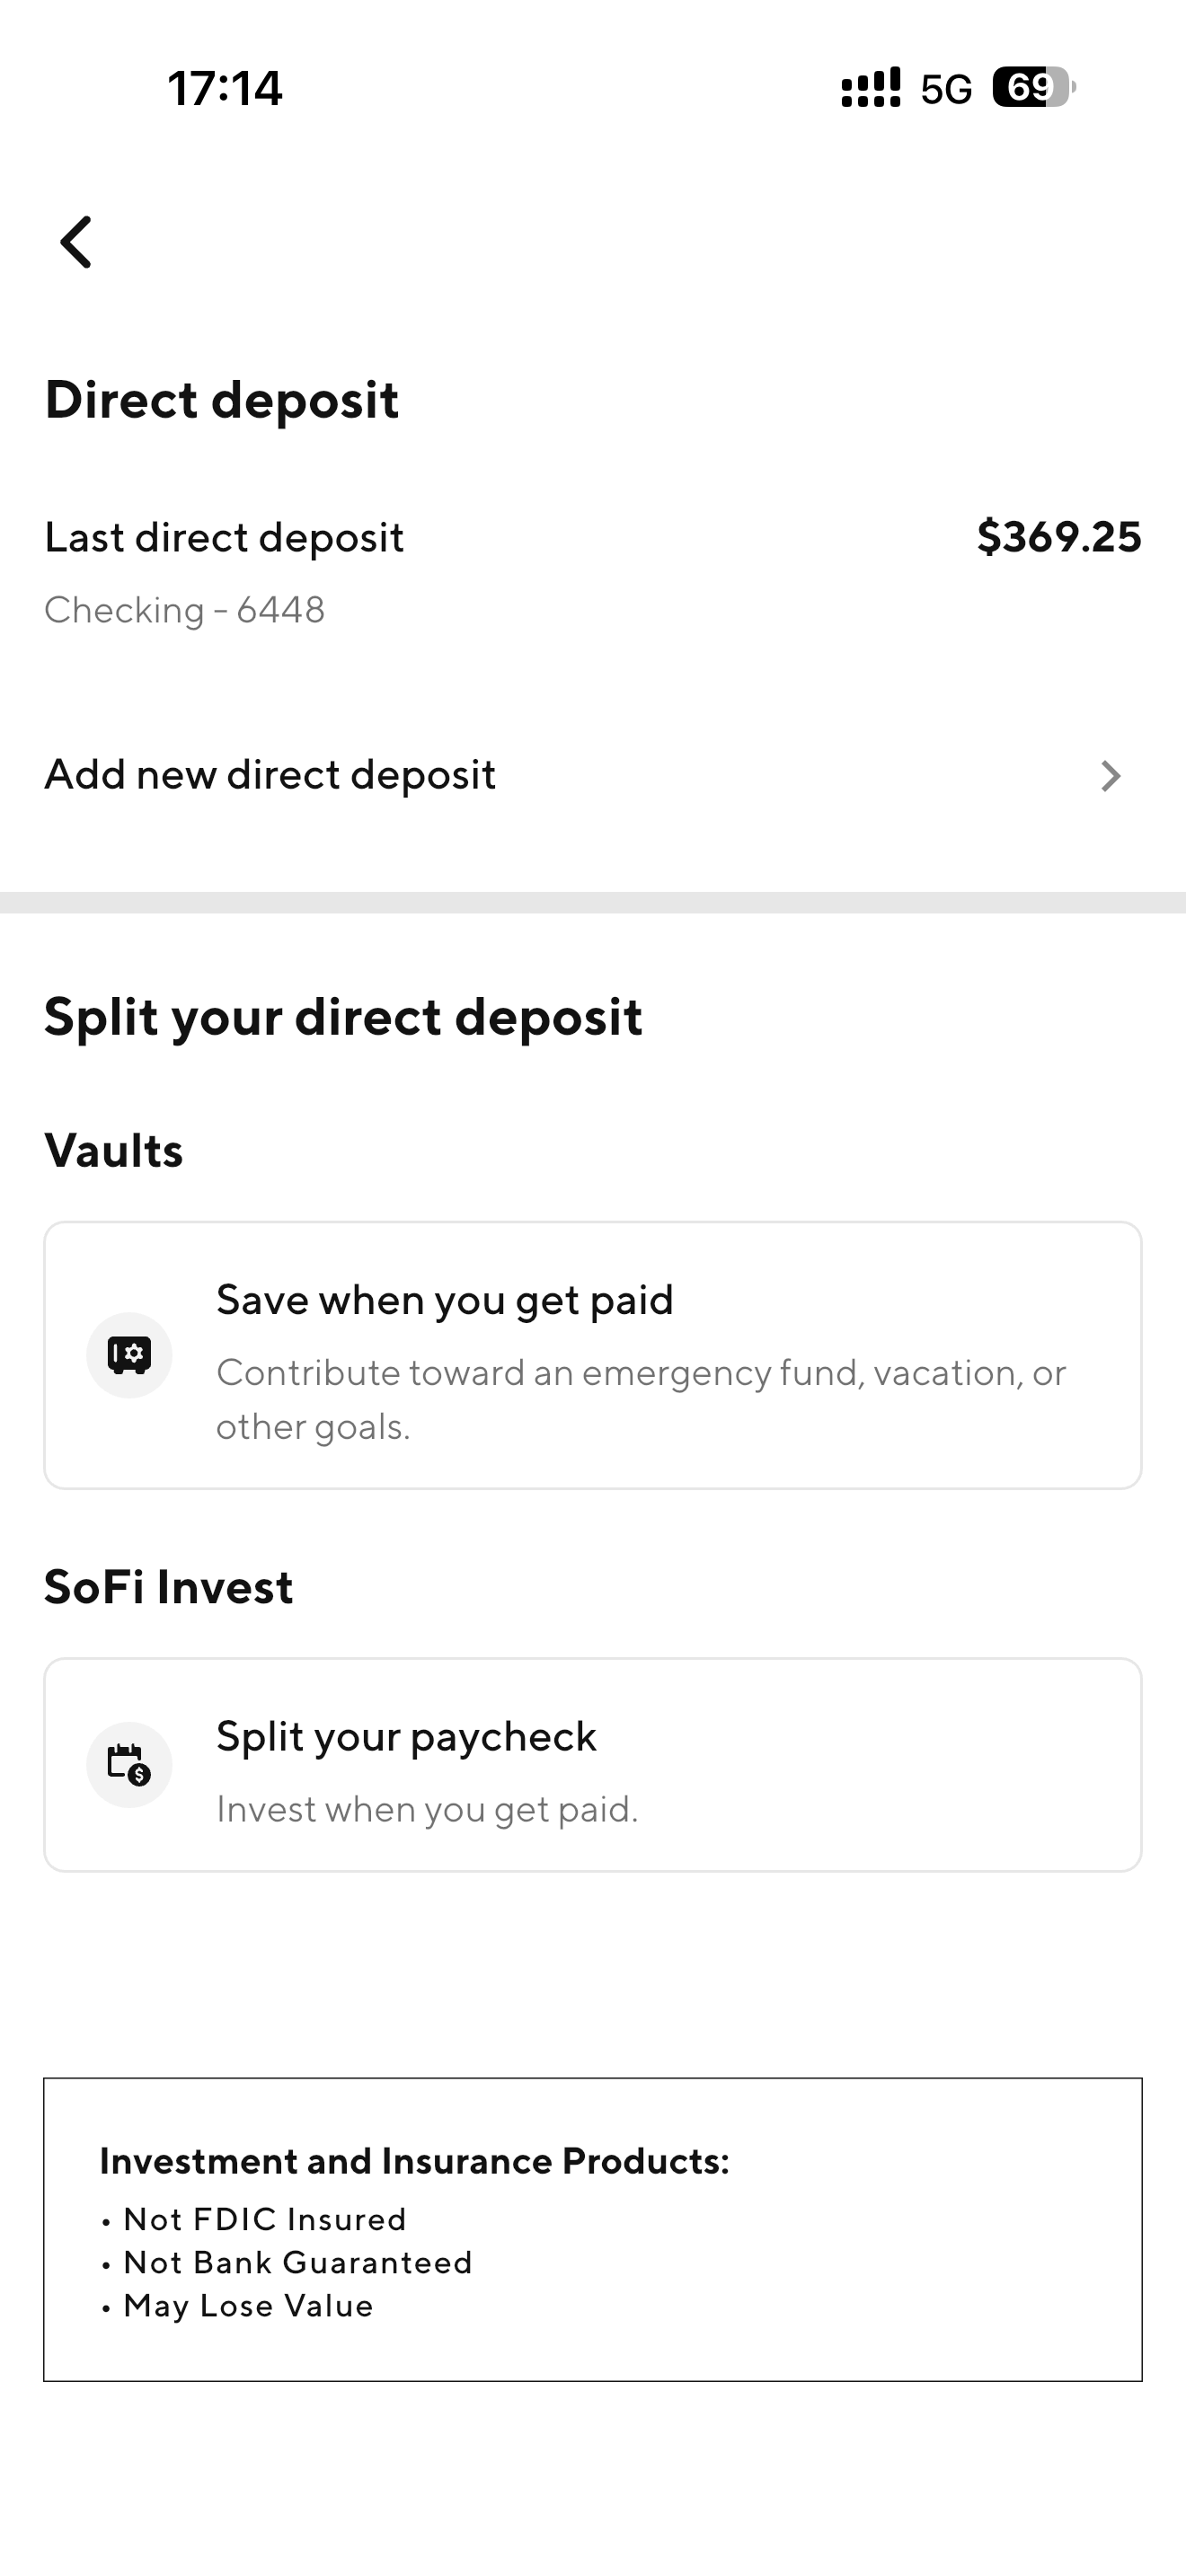The image size is (1186, 2576).
Task: Tap the Last direct deposit label
Action: (224, 538)
